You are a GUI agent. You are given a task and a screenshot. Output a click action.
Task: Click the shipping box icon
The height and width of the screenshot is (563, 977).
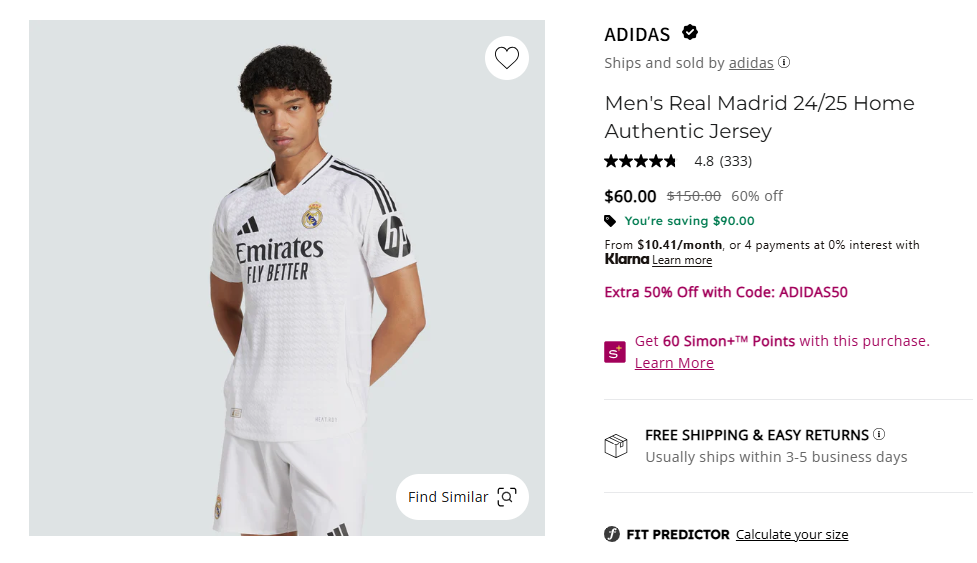click(x=616, y=446)
